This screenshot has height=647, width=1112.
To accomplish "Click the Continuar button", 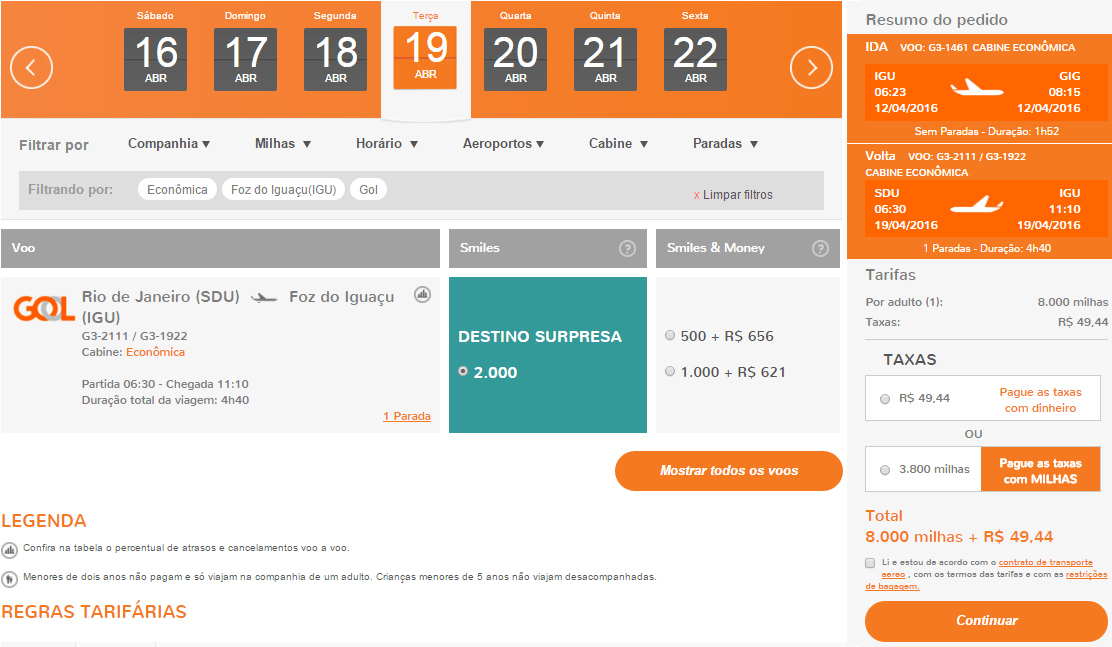I will [986, 621].
